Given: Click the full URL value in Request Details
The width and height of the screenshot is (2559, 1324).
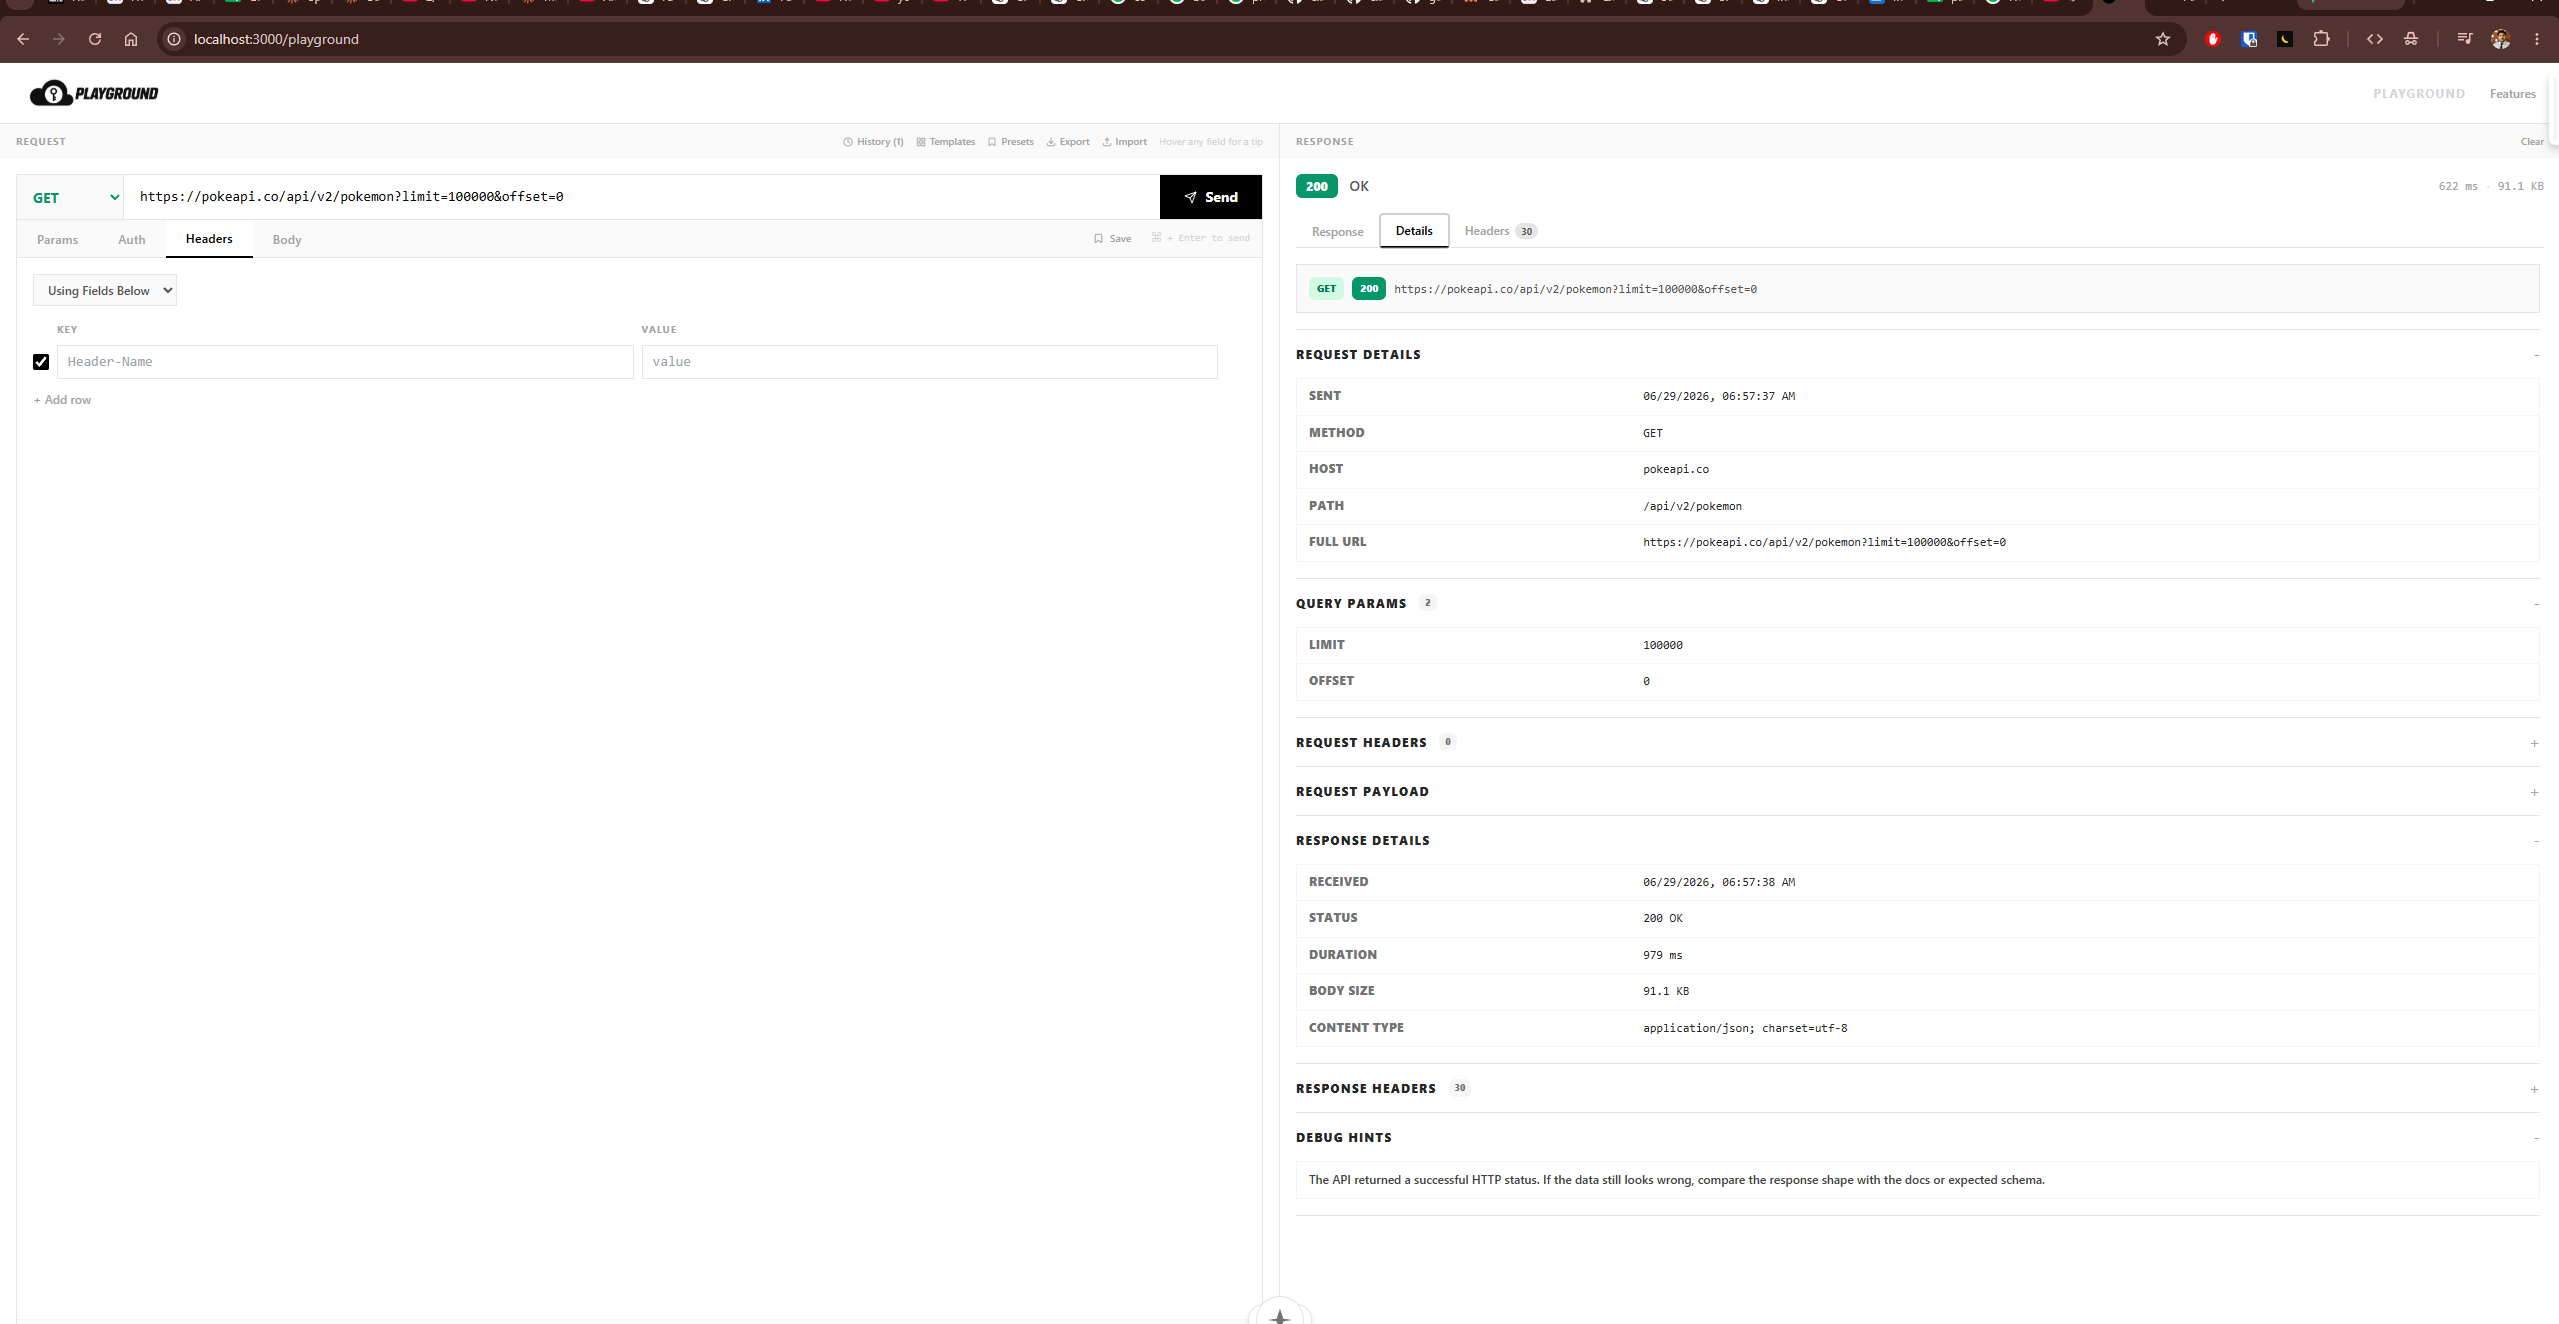Looking at the screenshot, I should point(1824,543).
